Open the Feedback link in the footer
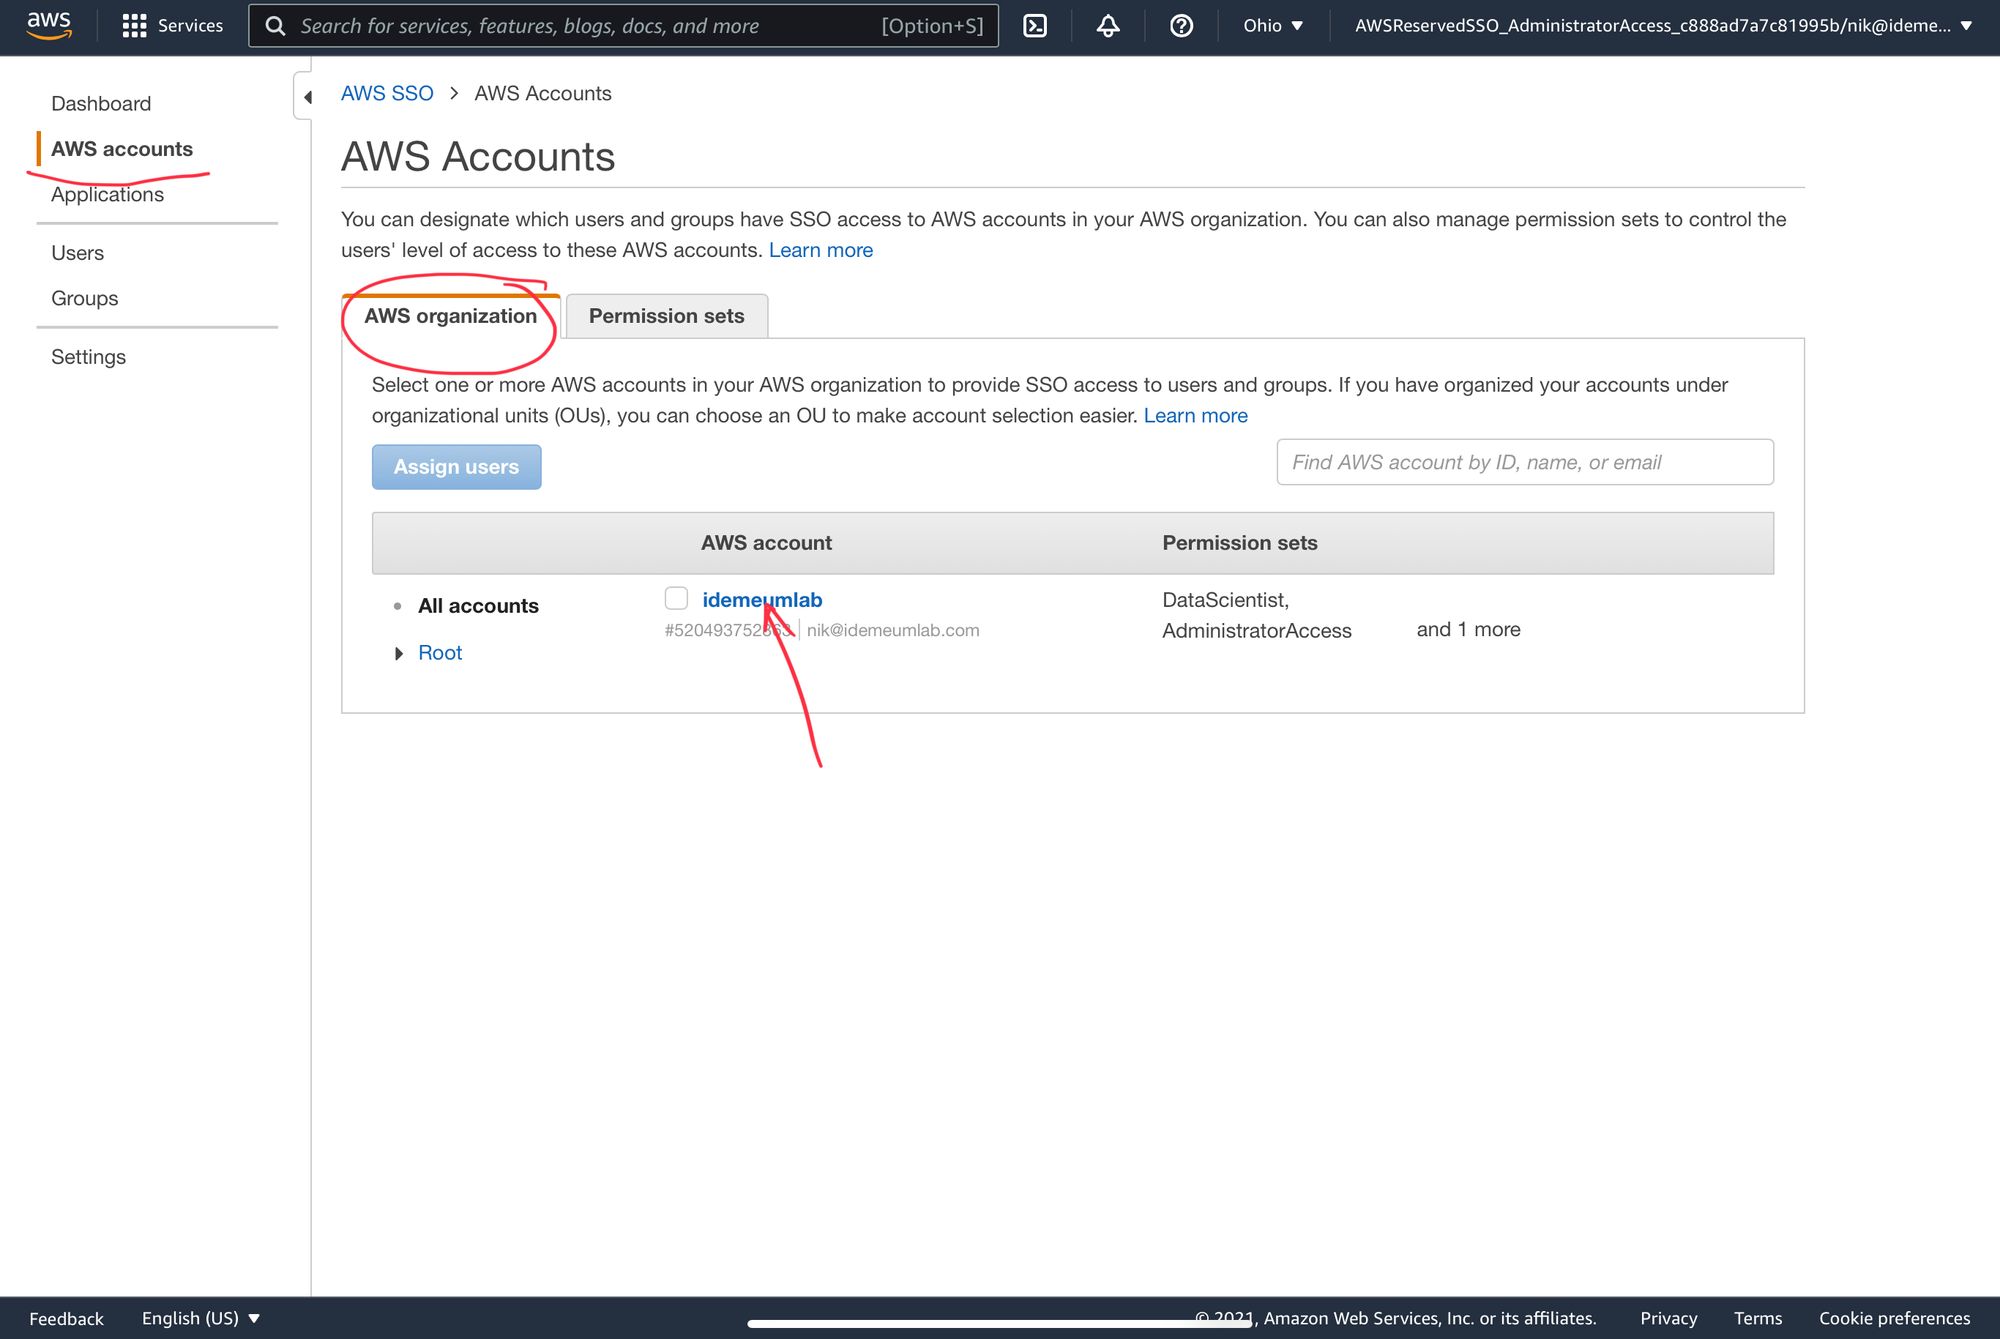Screen dimensions: 2000x1339 [66, 1318]
